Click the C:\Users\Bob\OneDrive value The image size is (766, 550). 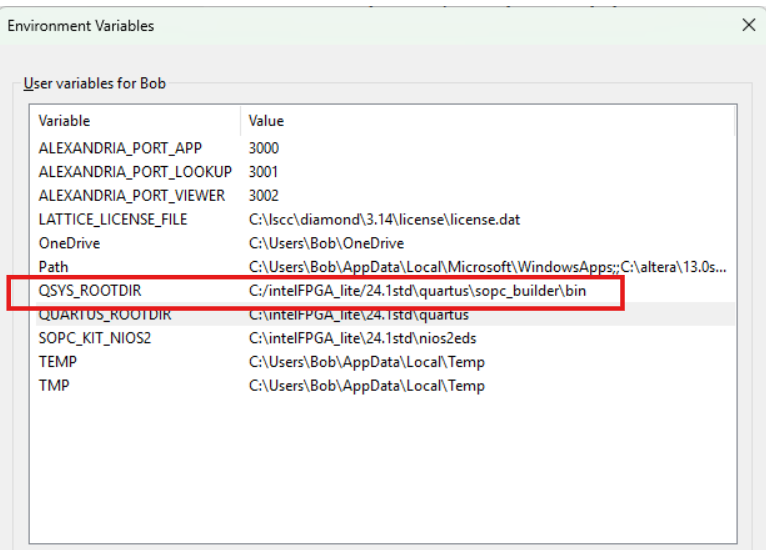click(327, 243)
